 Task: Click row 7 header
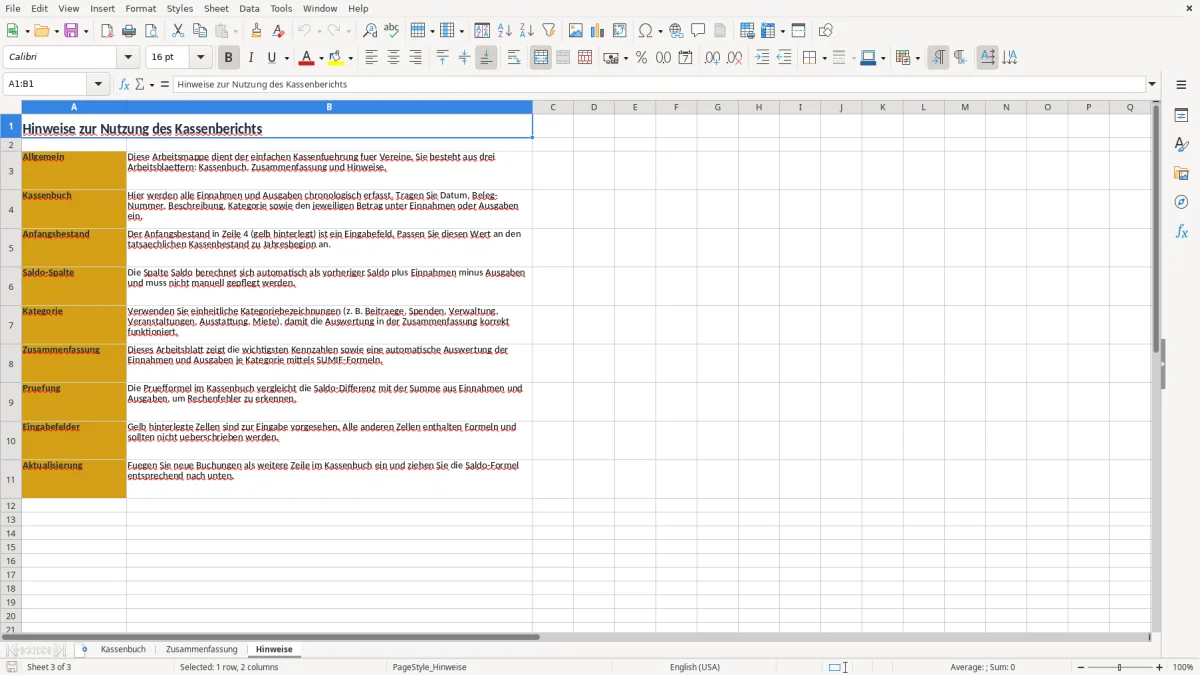tap(11, 325)
